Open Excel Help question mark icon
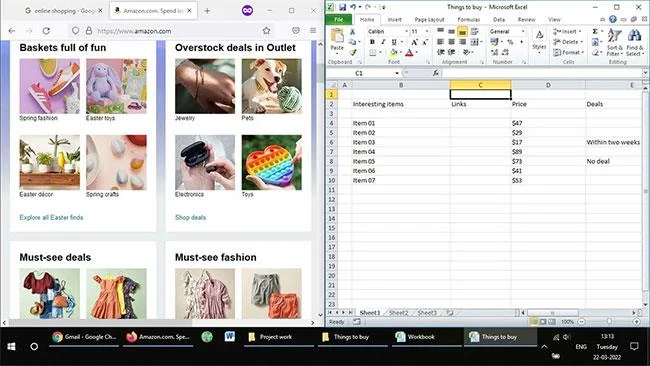This screenshot has height=366, width=650. tap(613, 19)
